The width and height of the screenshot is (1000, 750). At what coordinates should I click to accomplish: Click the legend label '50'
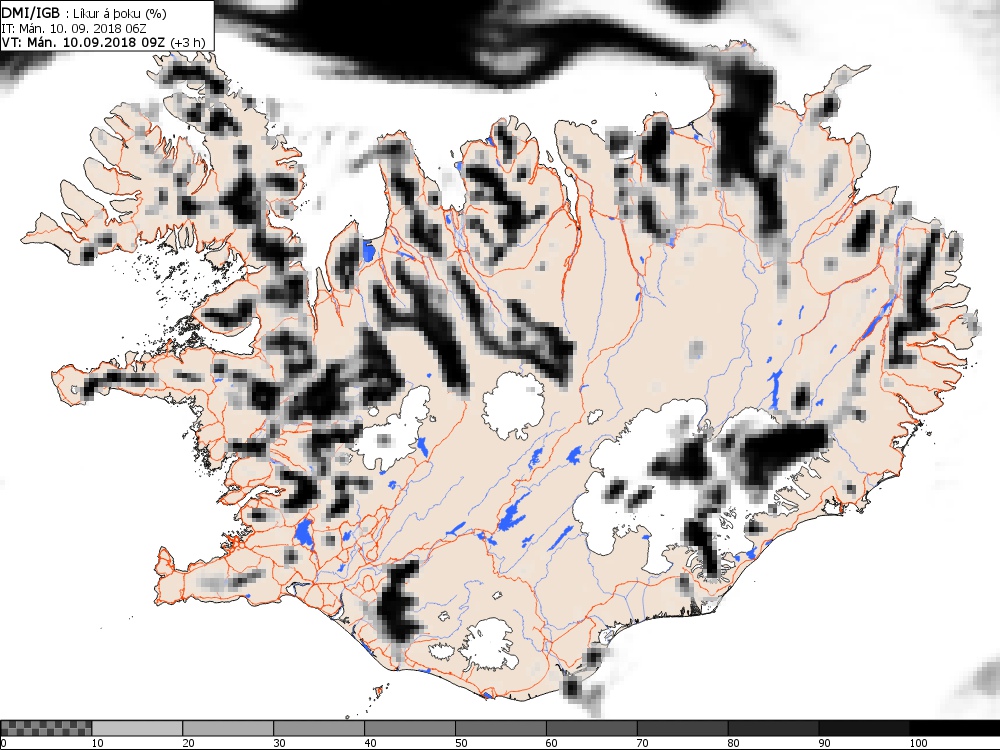click(x=461, y=743)
